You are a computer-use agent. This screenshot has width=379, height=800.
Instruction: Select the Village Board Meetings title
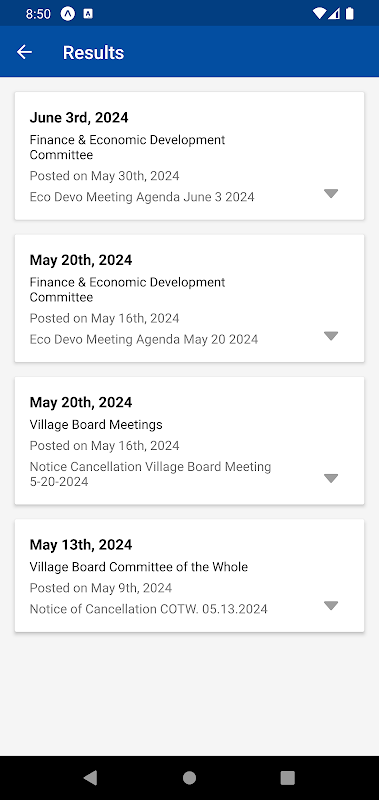coord(96,424)
